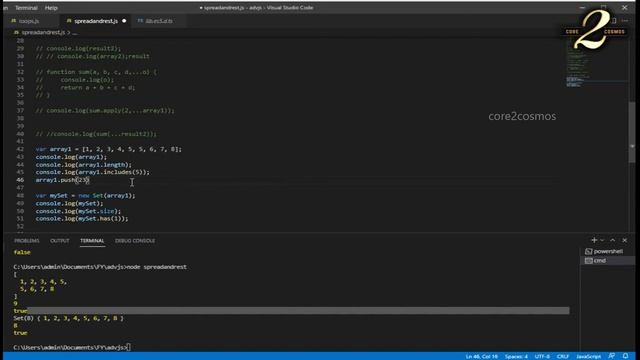640x360 pixels.
Task: Click the line 'console.log(mySet.size);'
Action: (78, 211)
